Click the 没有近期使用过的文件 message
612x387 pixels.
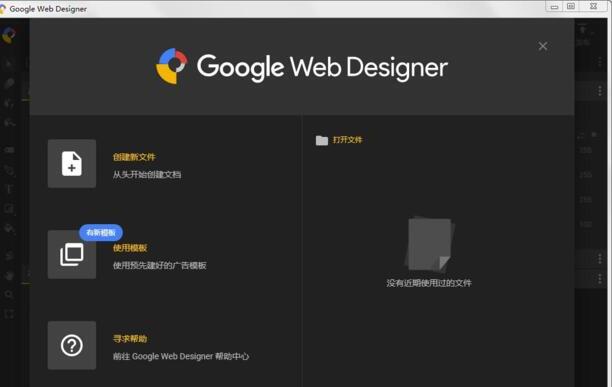point(429,283)
